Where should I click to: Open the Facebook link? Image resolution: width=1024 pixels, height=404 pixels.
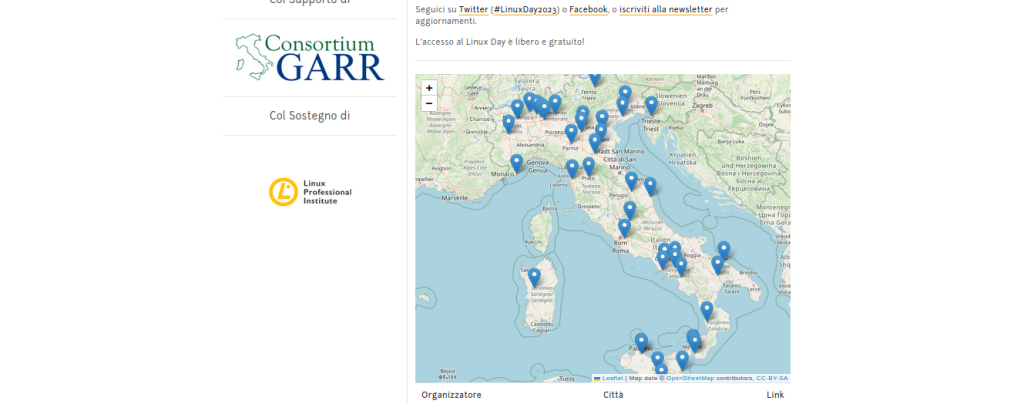click(589, 9)
